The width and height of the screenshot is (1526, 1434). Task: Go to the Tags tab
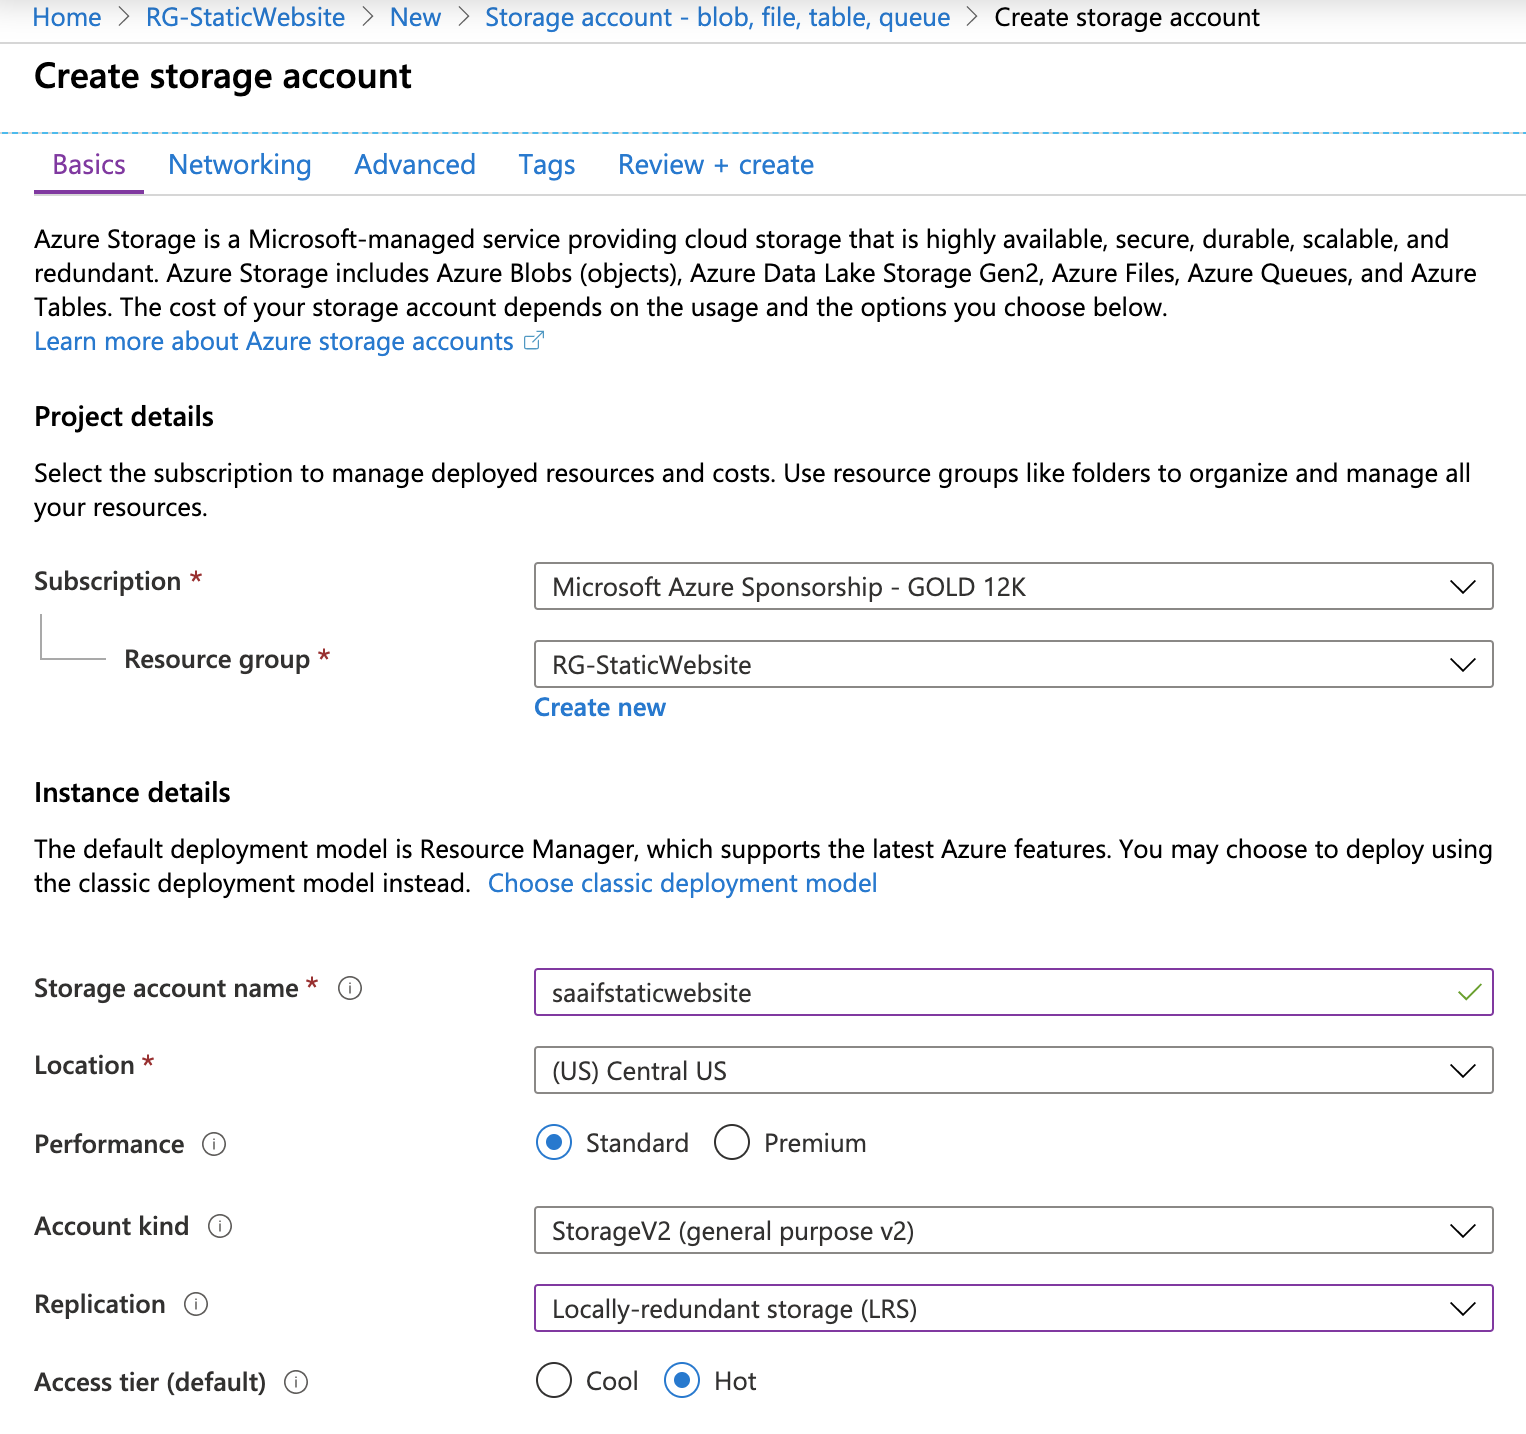click(x=547, y=165)
